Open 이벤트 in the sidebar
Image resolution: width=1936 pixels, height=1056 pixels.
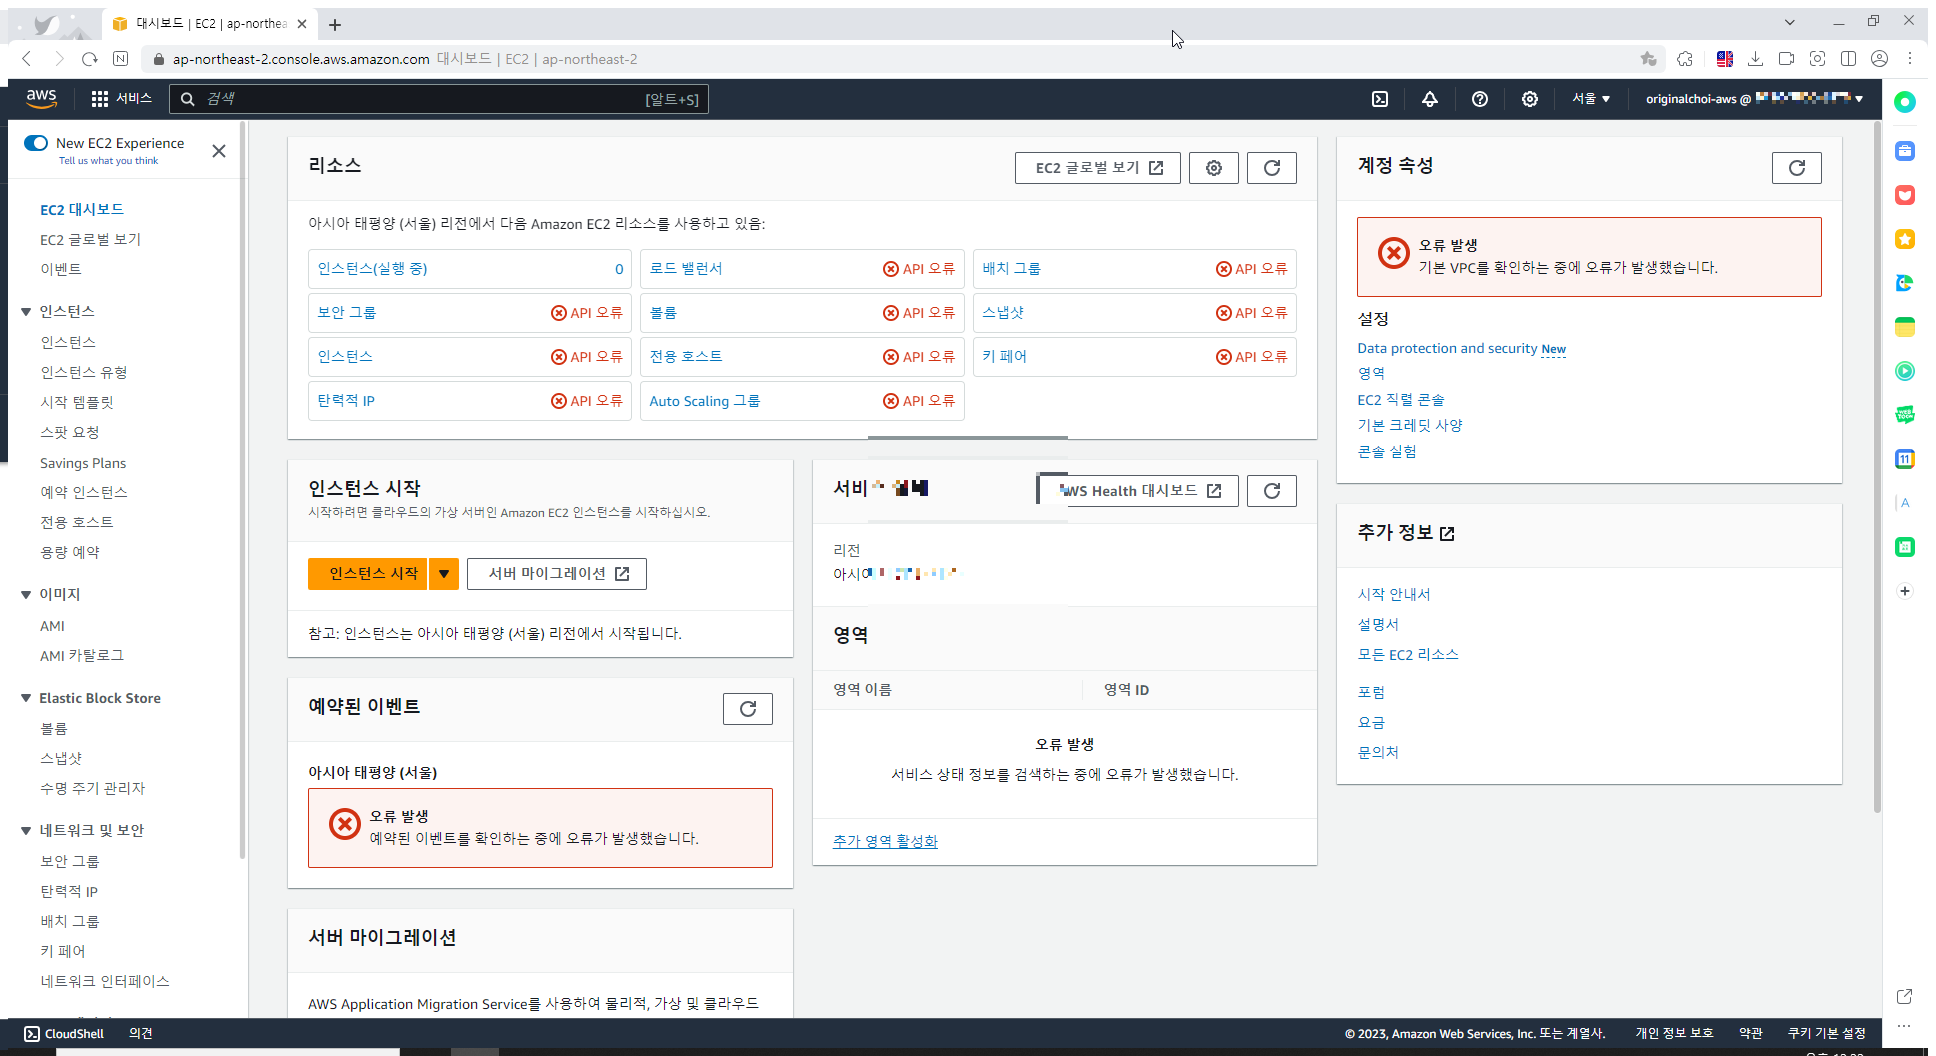coord(61,270)
